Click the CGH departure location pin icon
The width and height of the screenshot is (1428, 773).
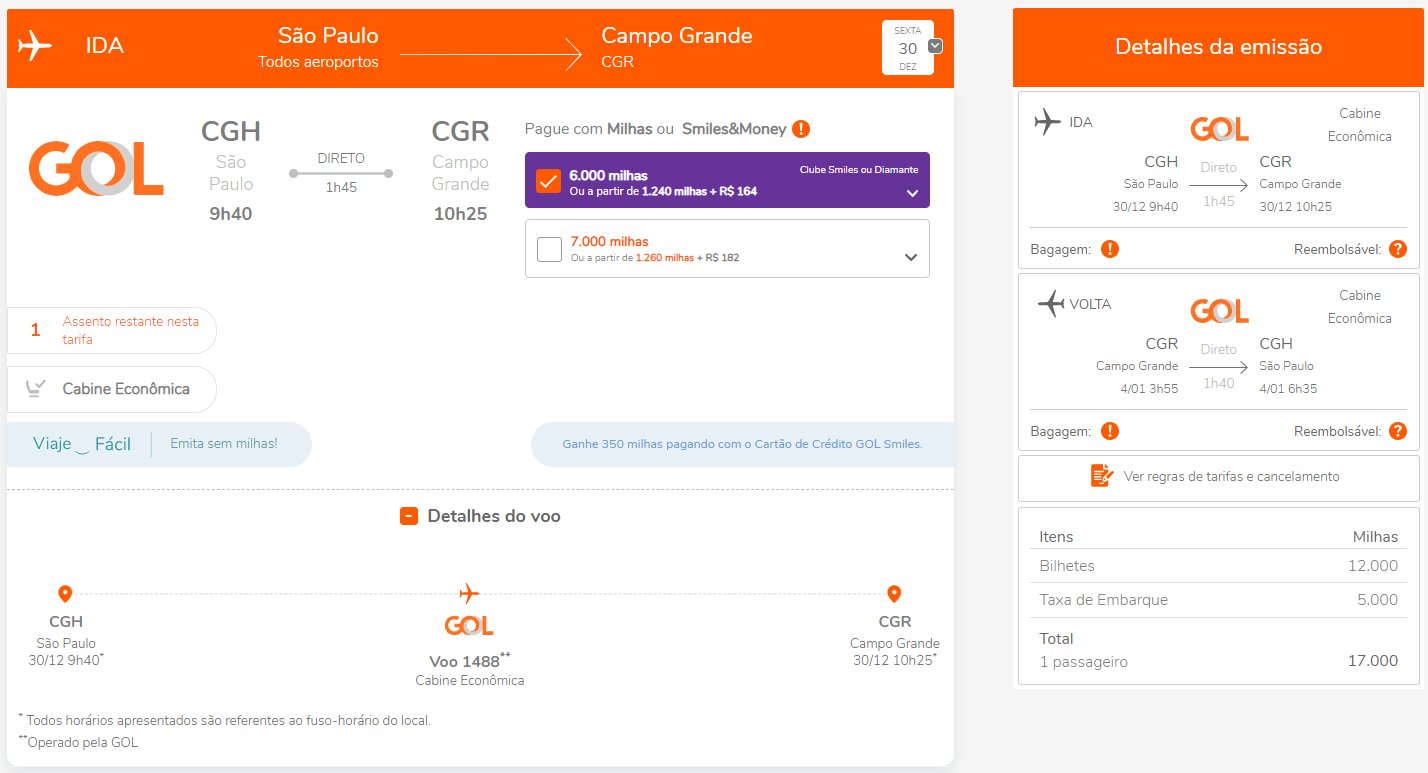click(x=65, y=594)
